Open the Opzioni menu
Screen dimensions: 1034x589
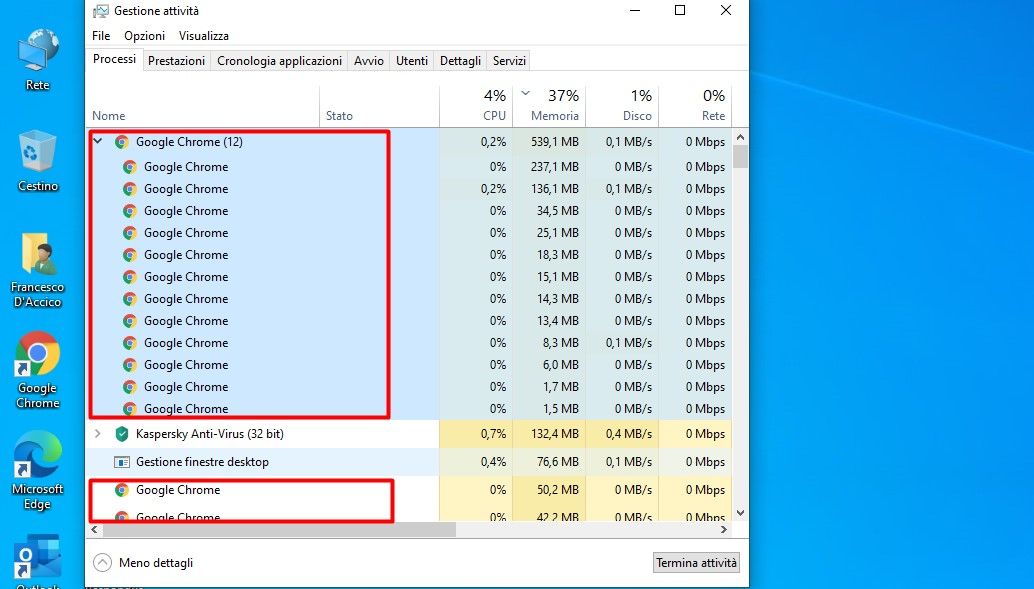click(x=144, y=36)
